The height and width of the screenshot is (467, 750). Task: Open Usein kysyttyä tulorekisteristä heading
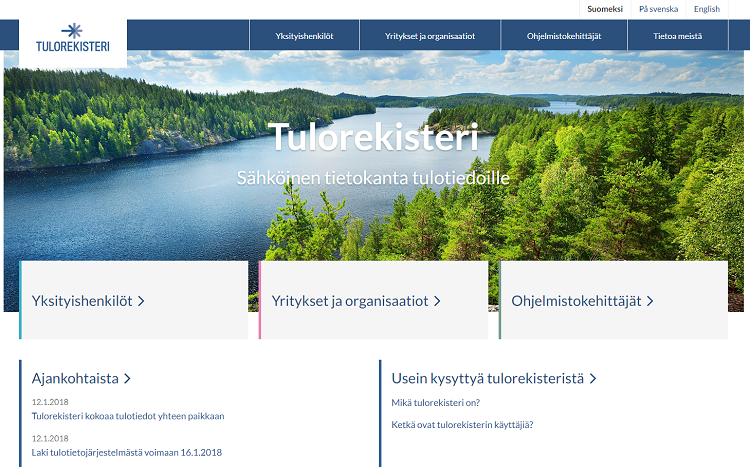(487, 378)
